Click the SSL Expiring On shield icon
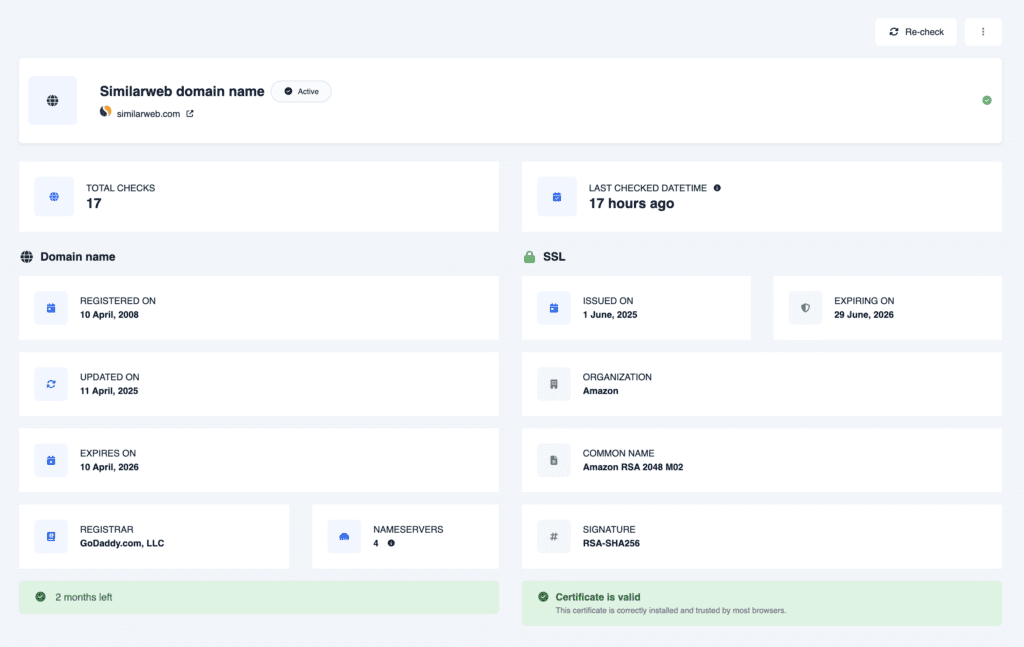 tap(805, 308)
